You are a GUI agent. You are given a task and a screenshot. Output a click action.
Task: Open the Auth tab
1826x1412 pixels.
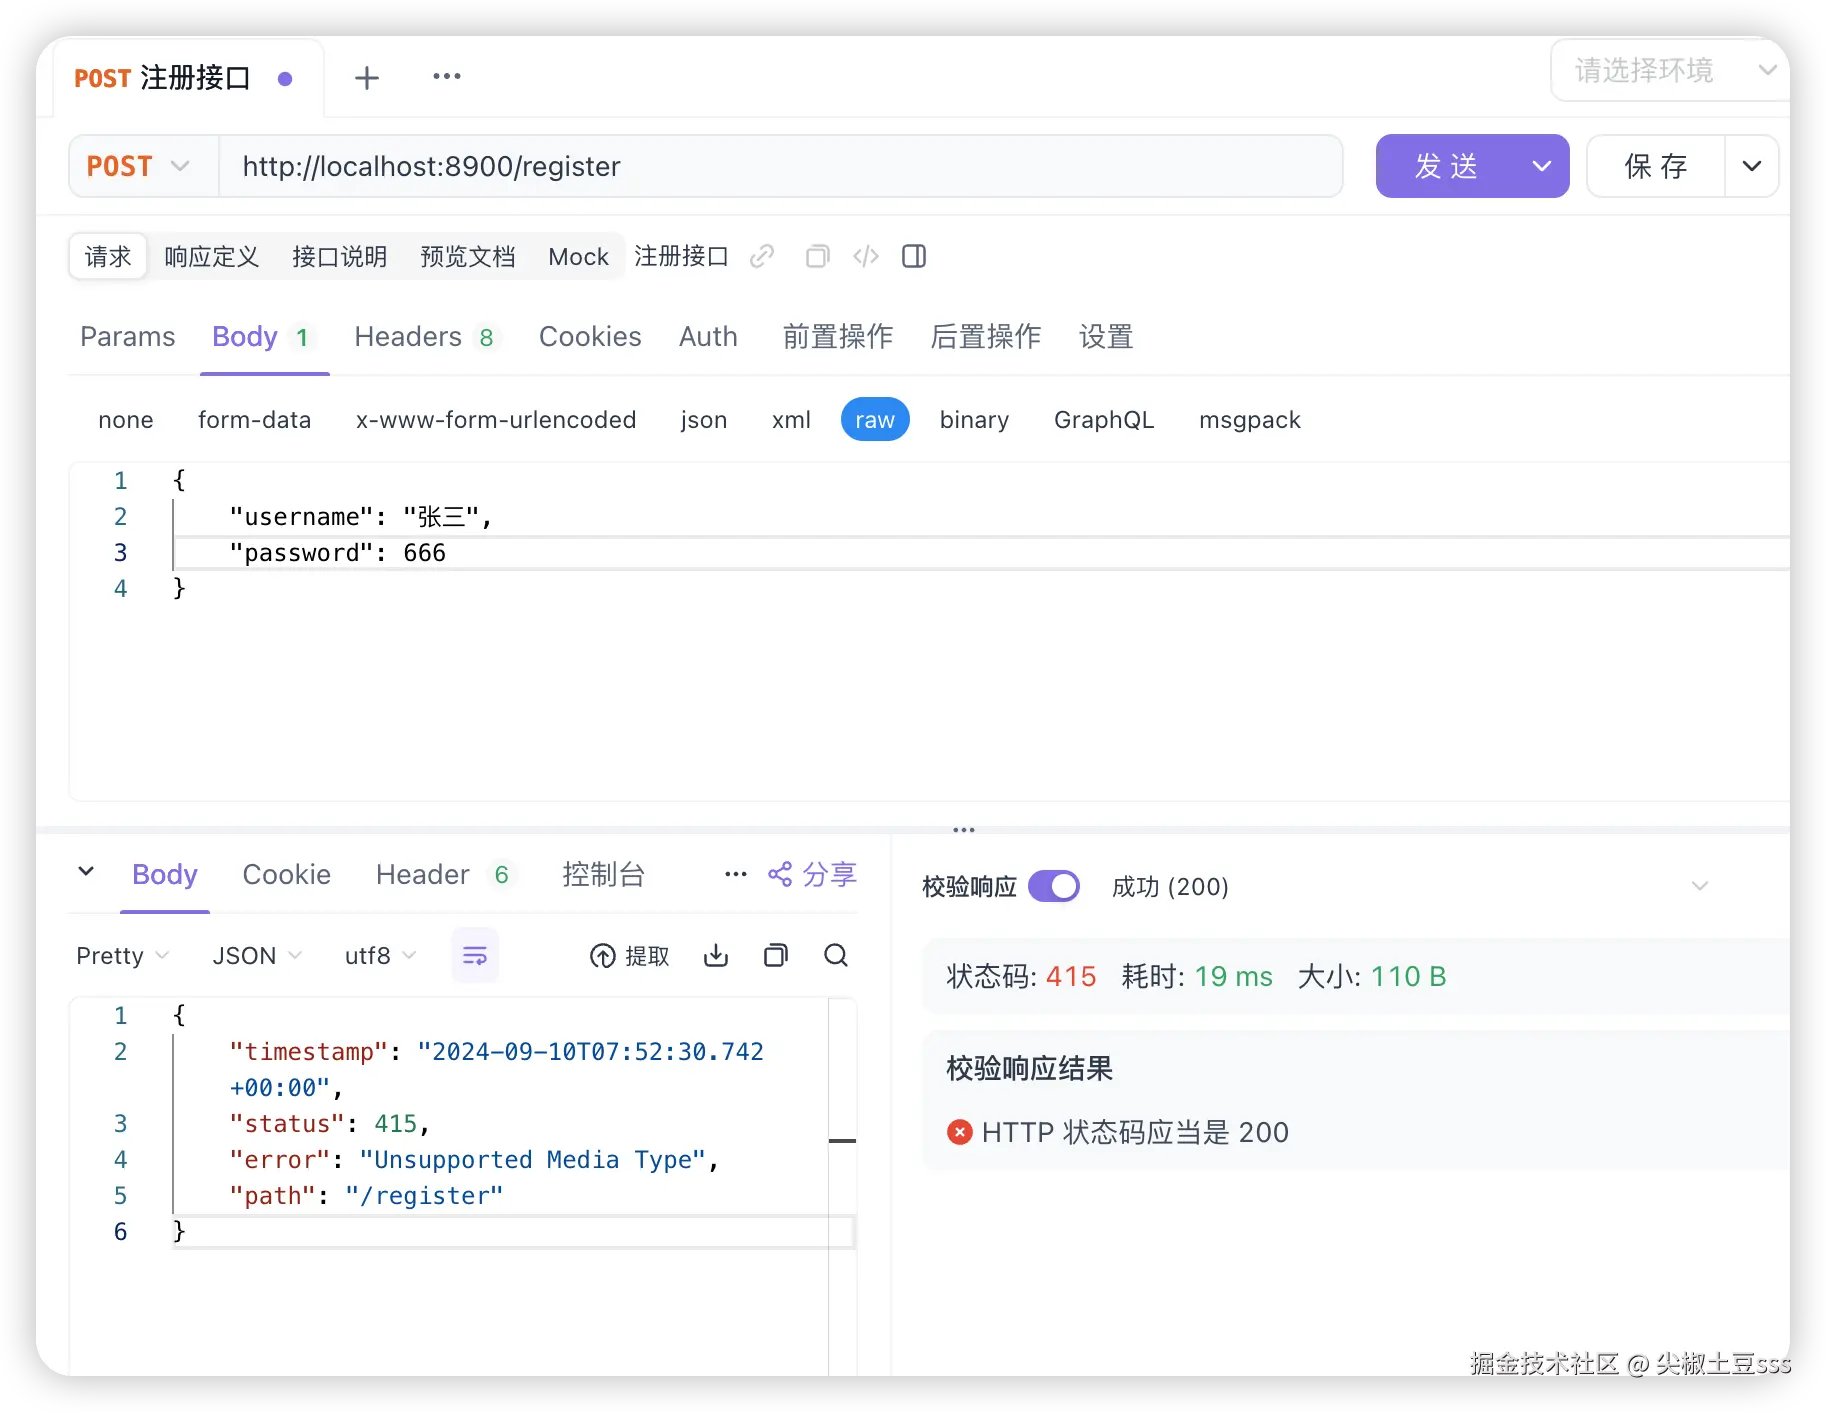tap(708, 337)
